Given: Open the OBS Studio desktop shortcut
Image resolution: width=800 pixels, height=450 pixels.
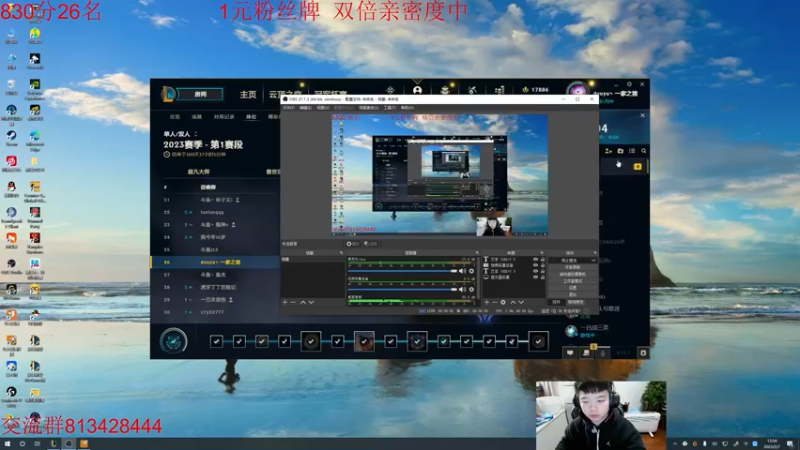Looking at the screenshot, I should (11, 266).
